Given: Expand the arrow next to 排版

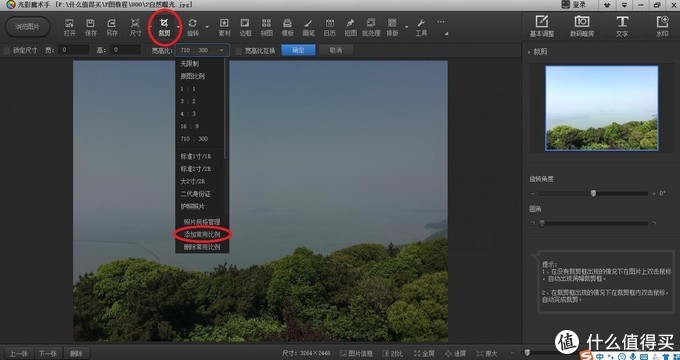Looking at the screenshot, I should point(406,27).
